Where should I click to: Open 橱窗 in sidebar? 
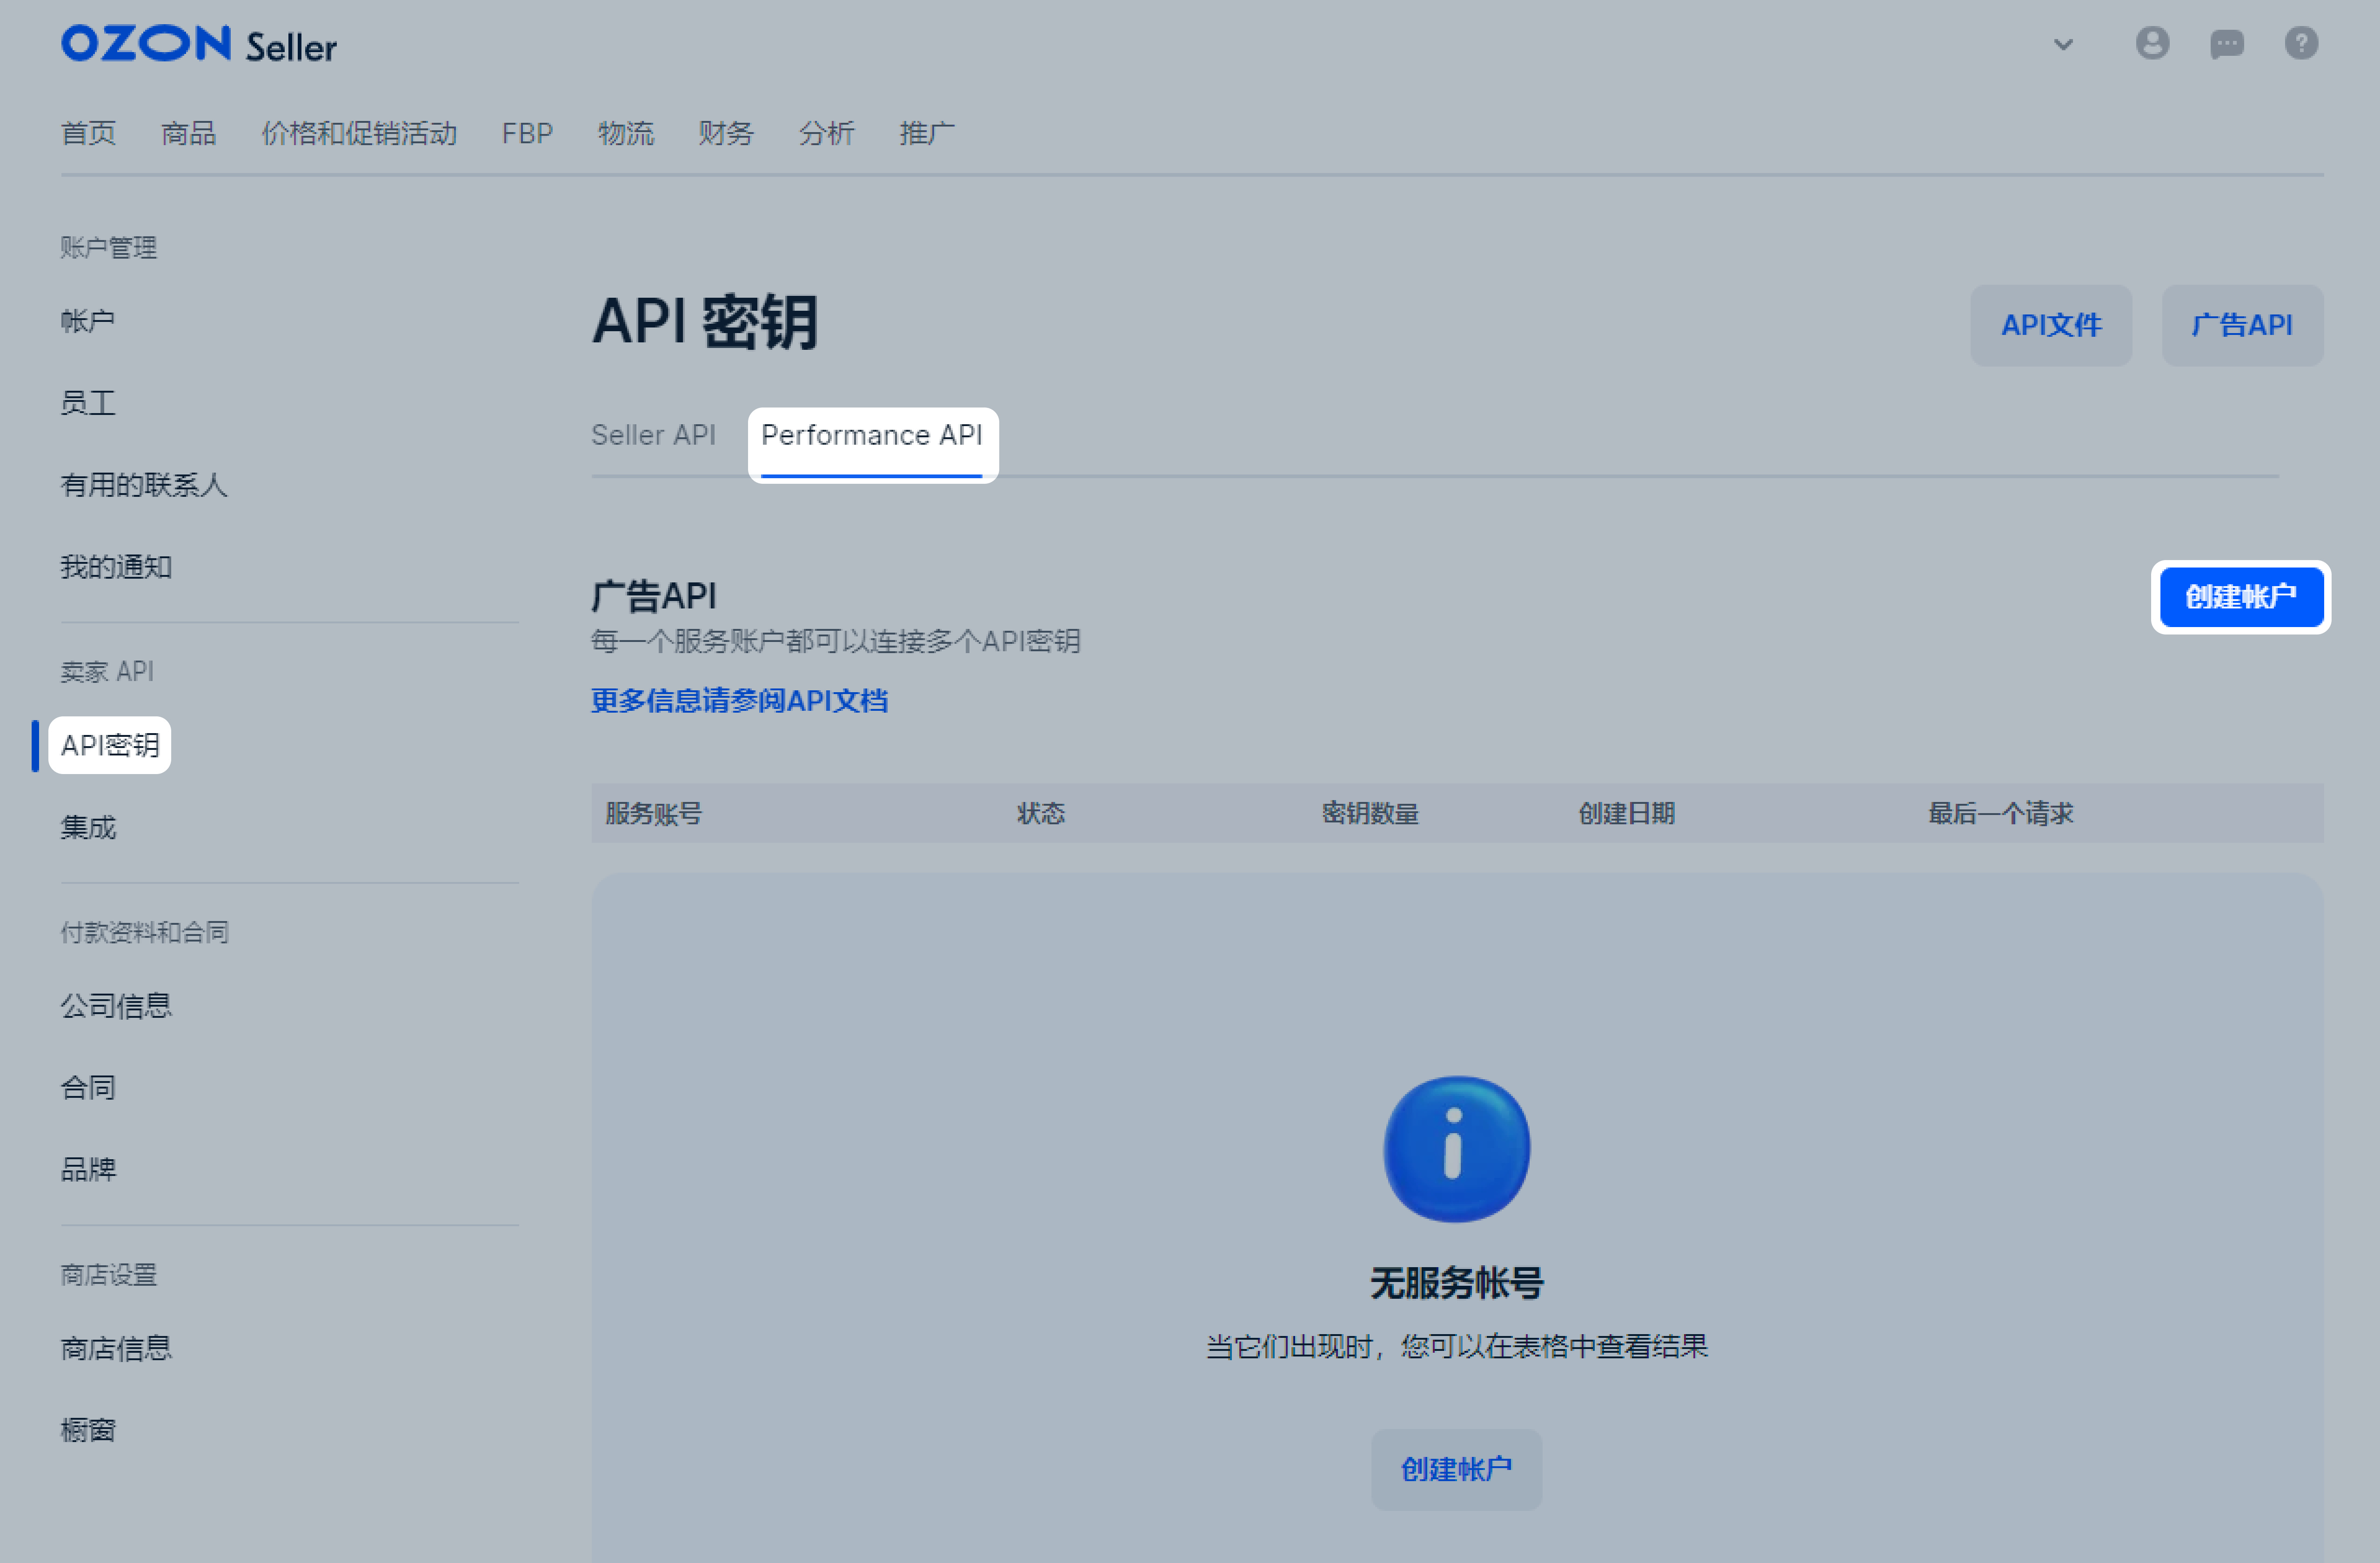[88, 1430]
